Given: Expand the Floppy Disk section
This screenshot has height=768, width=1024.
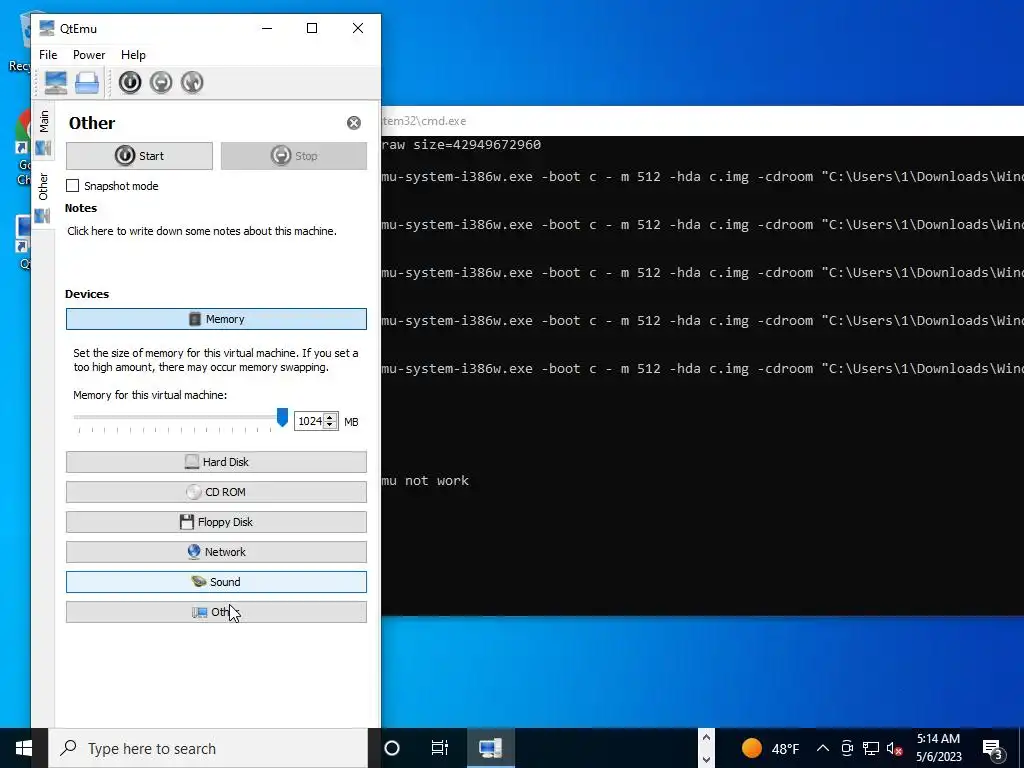Looking at the screenshot, I should click(x=216, y=522).
